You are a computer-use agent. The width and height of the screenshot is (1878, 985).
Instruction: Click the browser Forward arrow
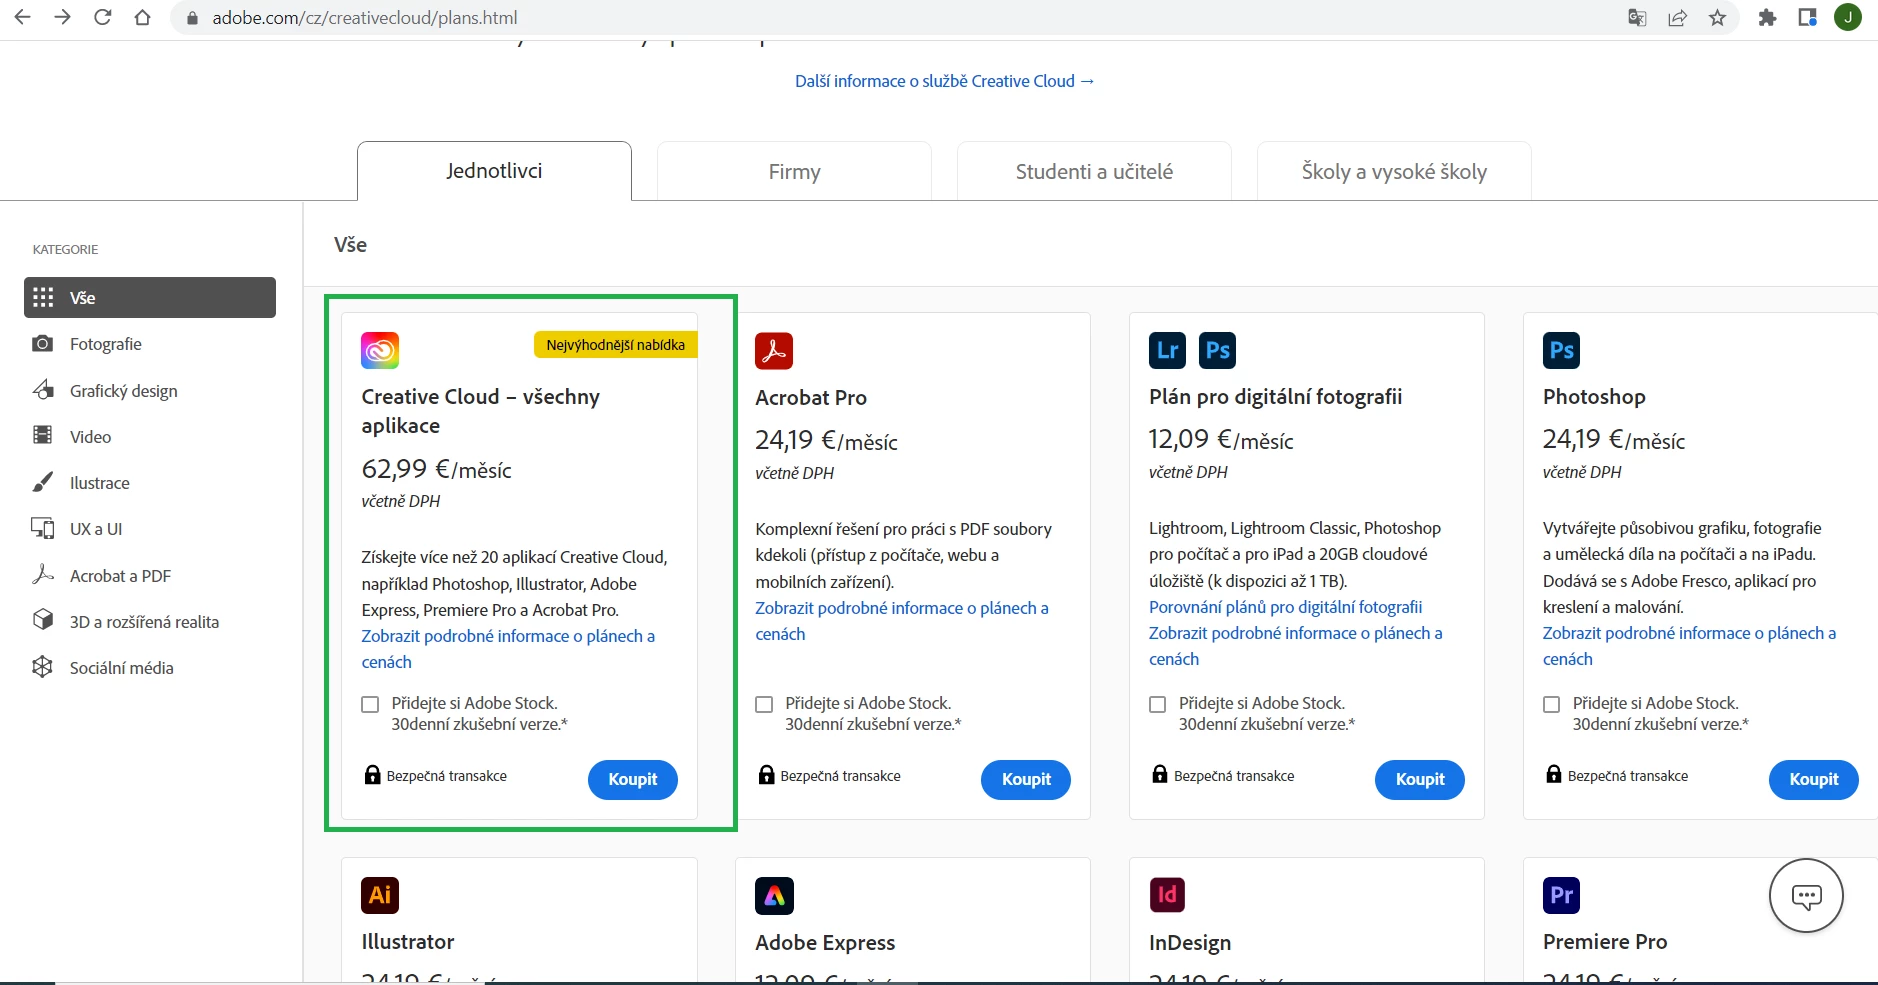(x=62, y=17)
